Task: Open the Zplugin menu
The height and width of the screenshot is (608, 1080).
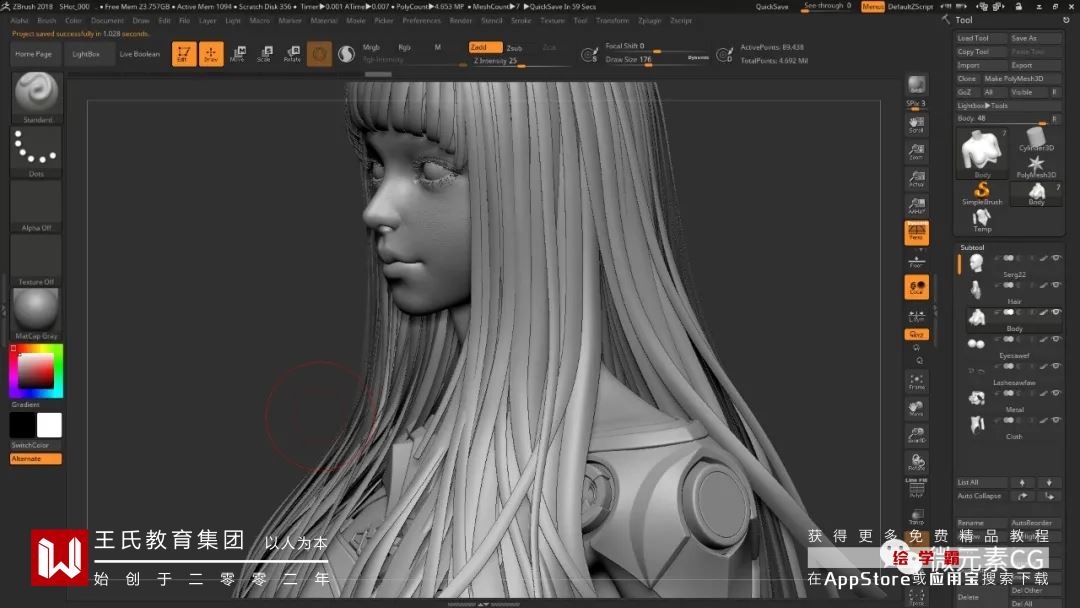Action: 650,21
